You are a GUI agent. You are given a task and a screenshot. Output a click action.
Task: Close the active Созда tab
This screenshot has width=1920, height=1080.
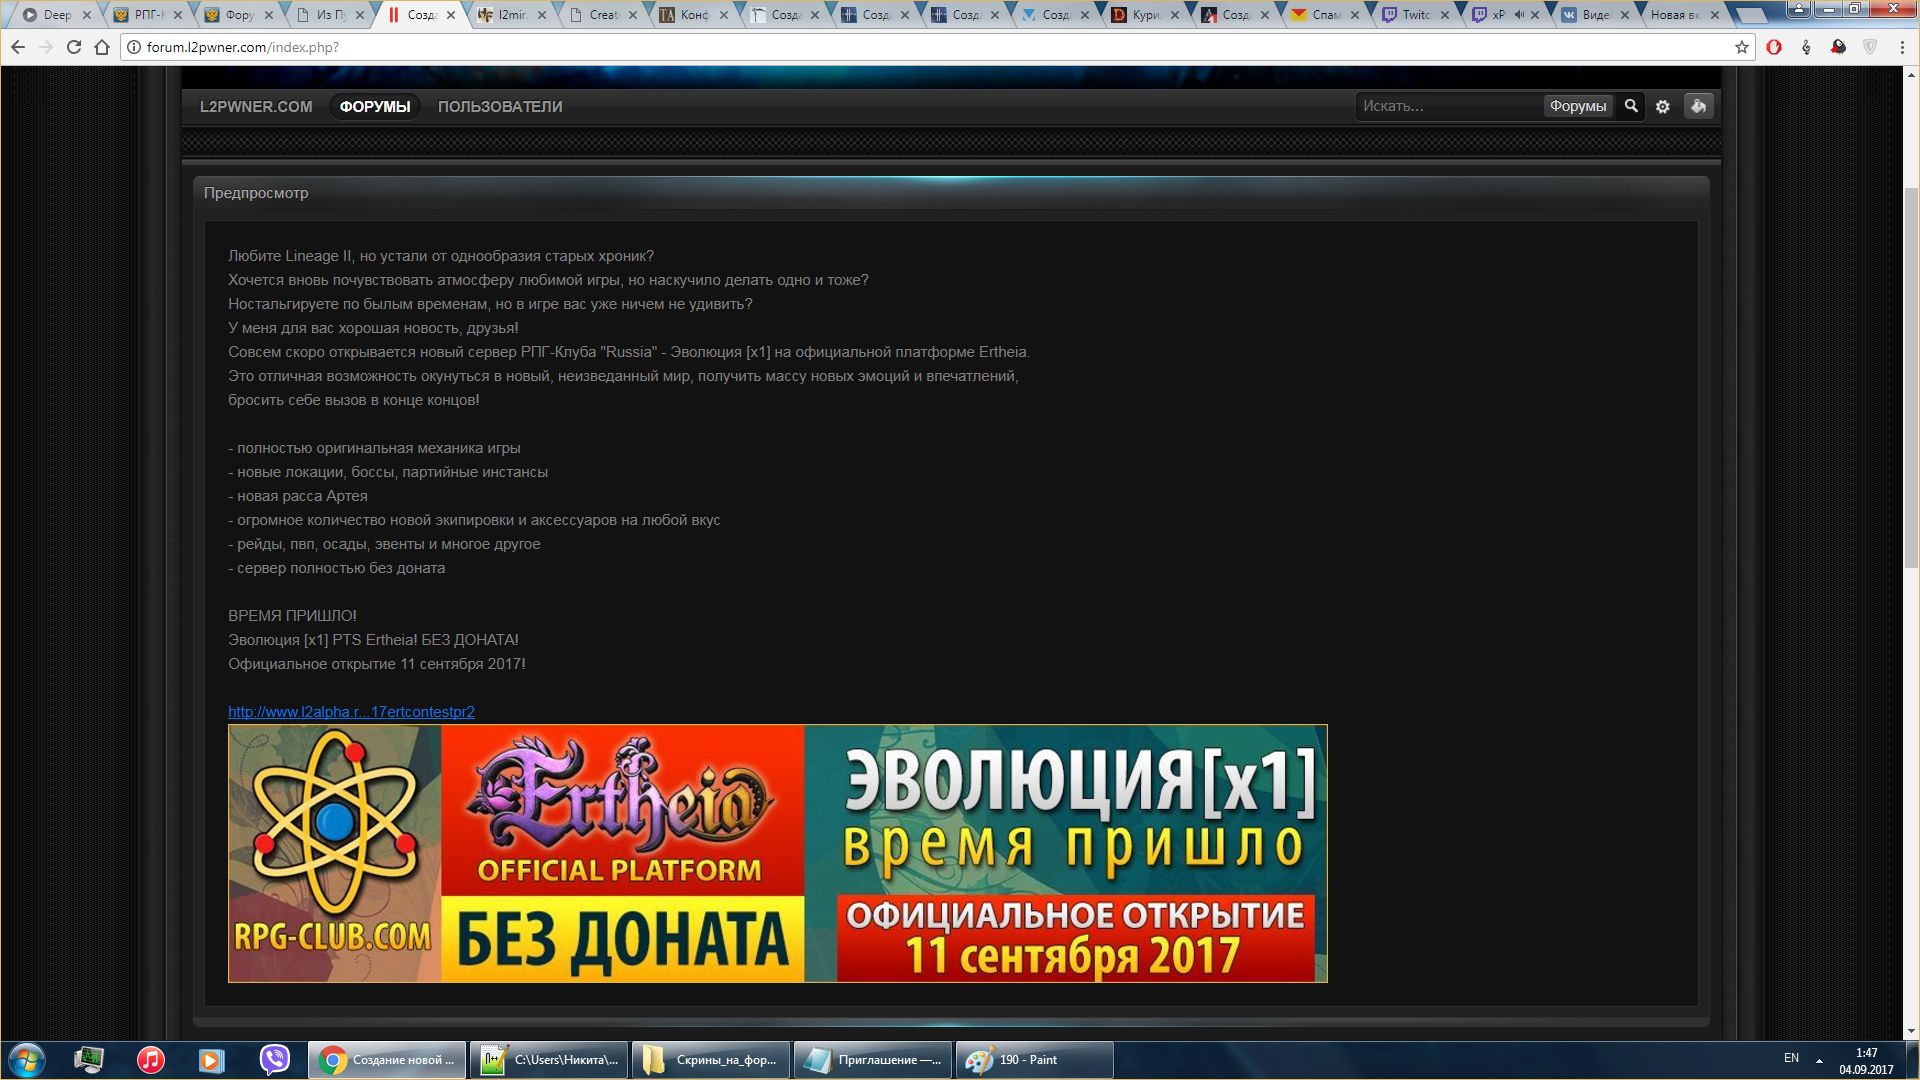[x=451, y=15]
